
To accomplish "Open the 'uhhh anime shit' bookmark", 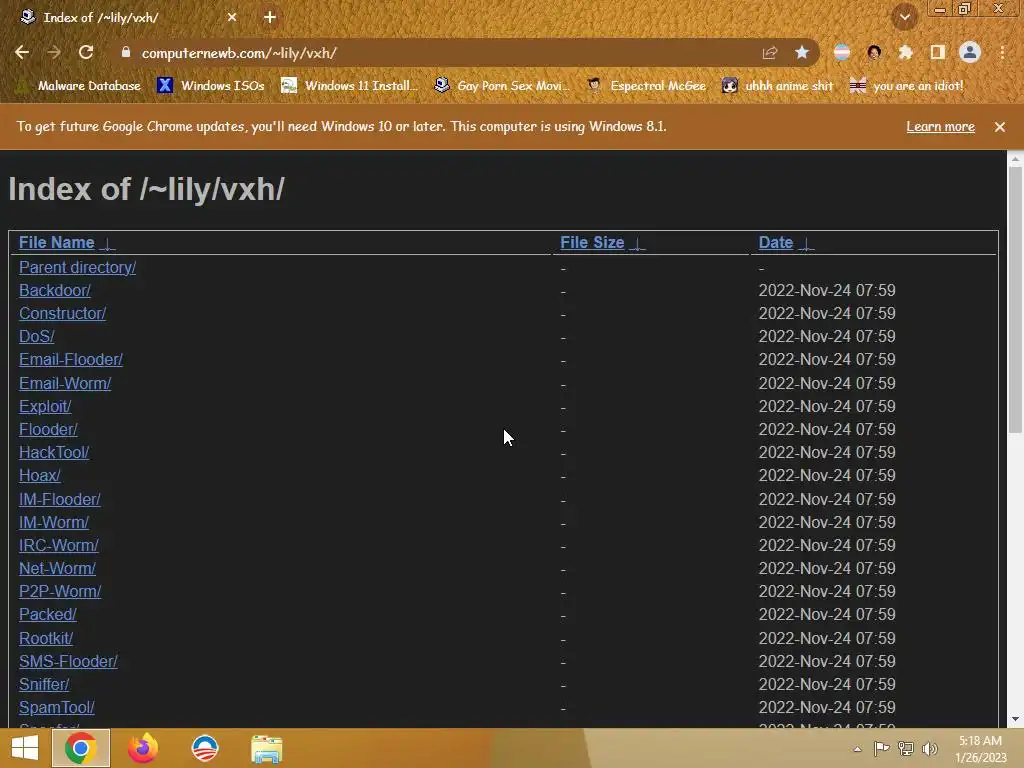I will click(x=777, y=86).
